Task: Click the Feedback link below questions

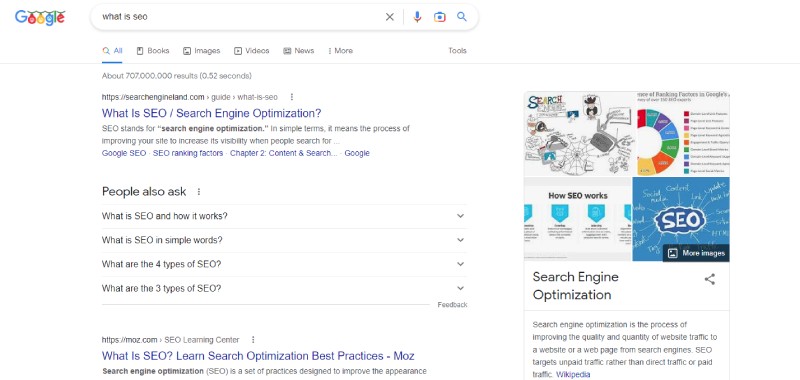Action: point(452,305)
